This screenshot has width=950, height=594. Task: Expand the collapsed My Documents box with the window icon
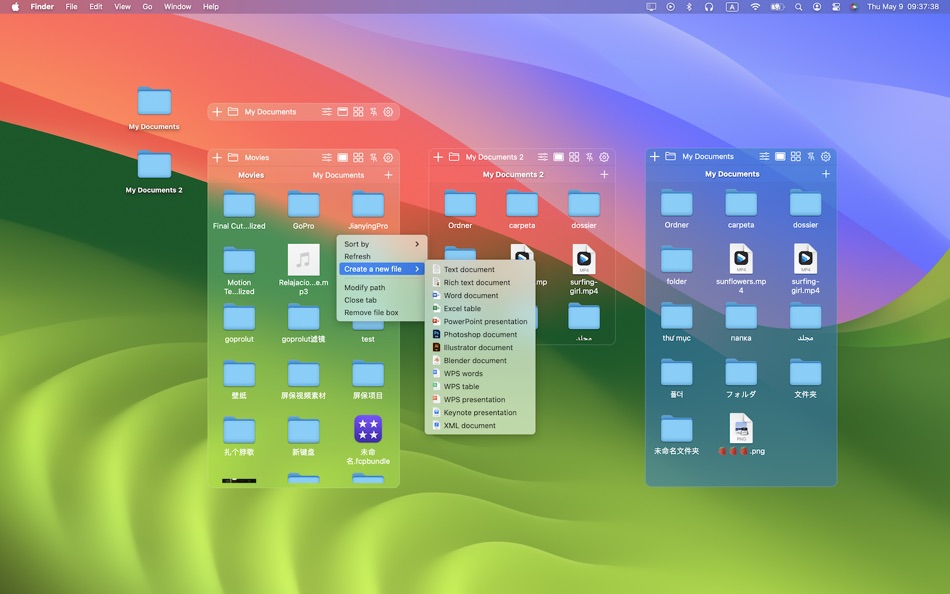pyautogui.click(x=342, y=112)
